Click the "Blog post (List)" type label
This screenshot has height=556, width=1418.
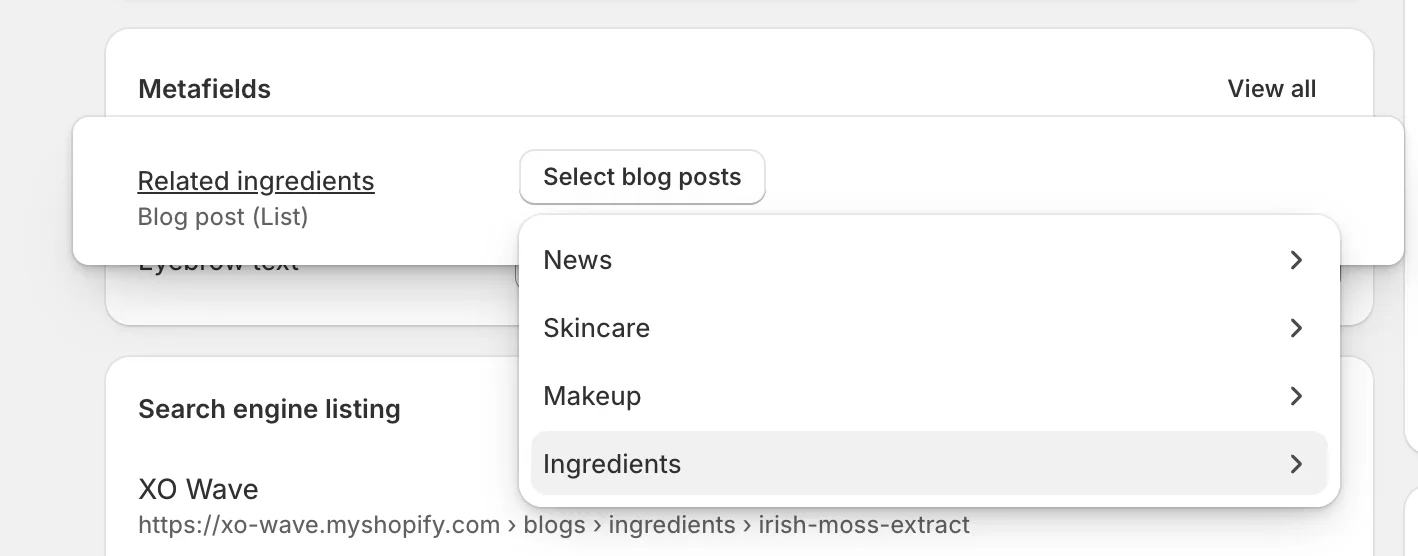[x=223, y=216]
